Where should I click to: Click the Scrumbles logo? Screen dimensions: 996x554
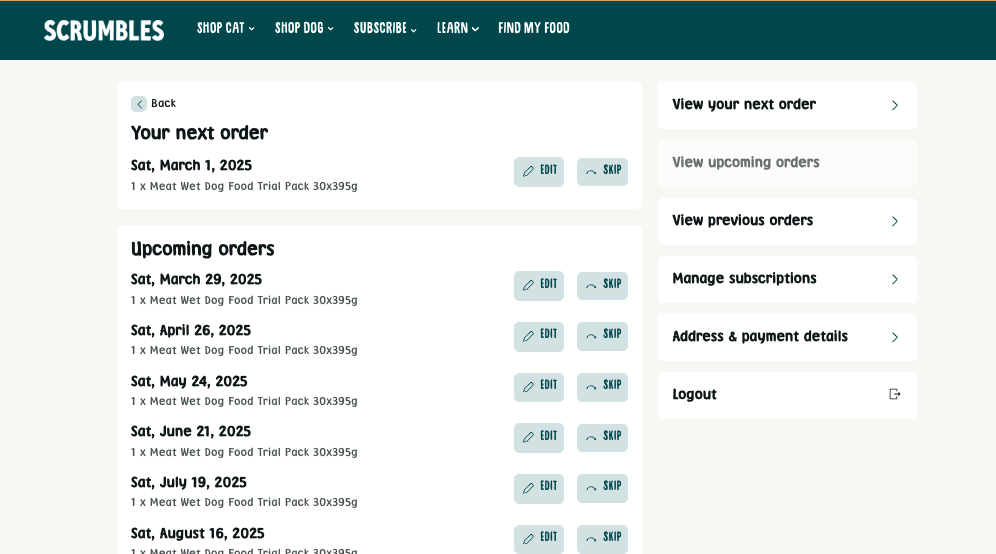tap(104, 30)
